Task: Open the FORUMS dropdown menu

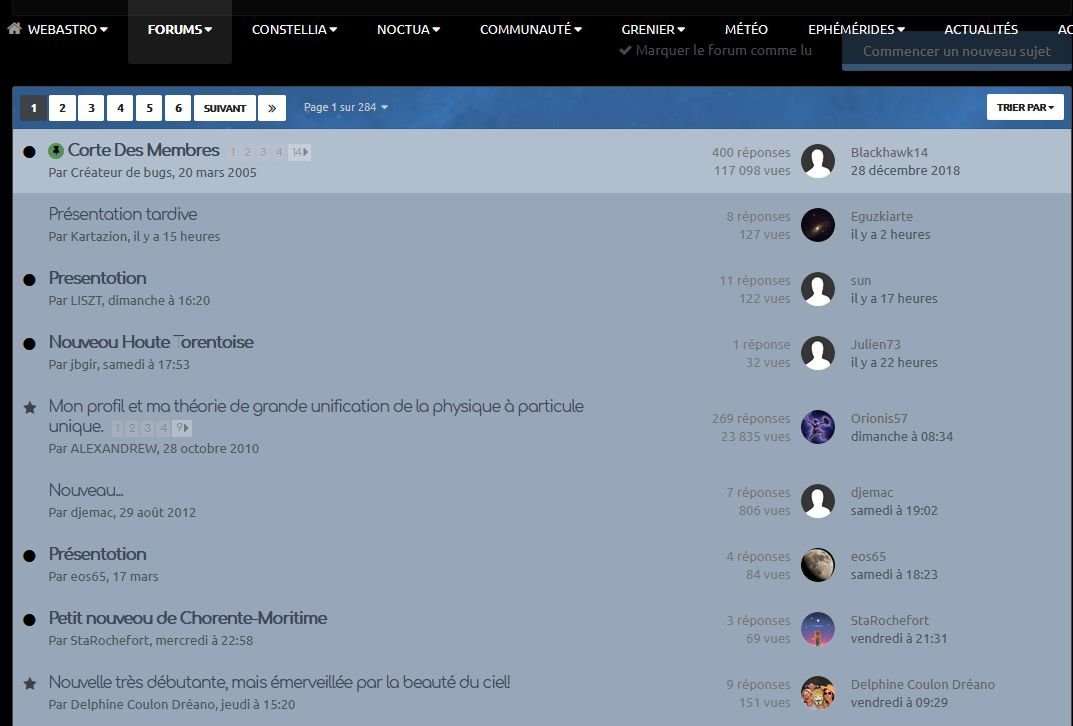Action: [180, 29]
